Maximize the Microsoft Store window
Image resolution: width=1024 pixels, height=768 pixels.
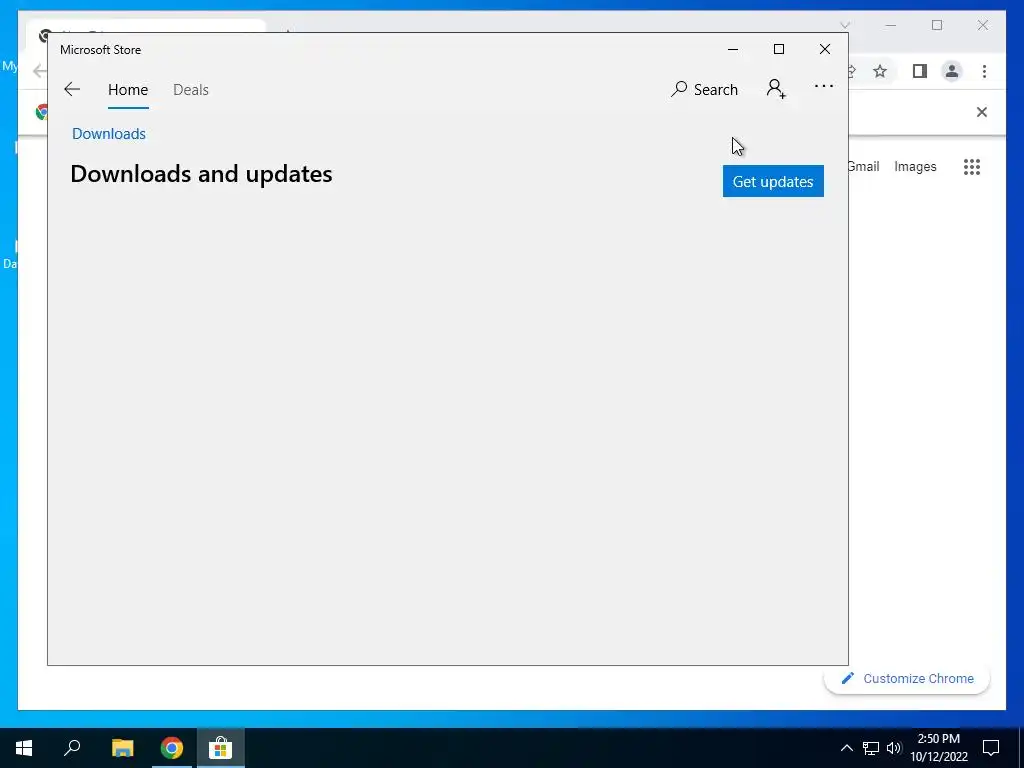[778, 50]
